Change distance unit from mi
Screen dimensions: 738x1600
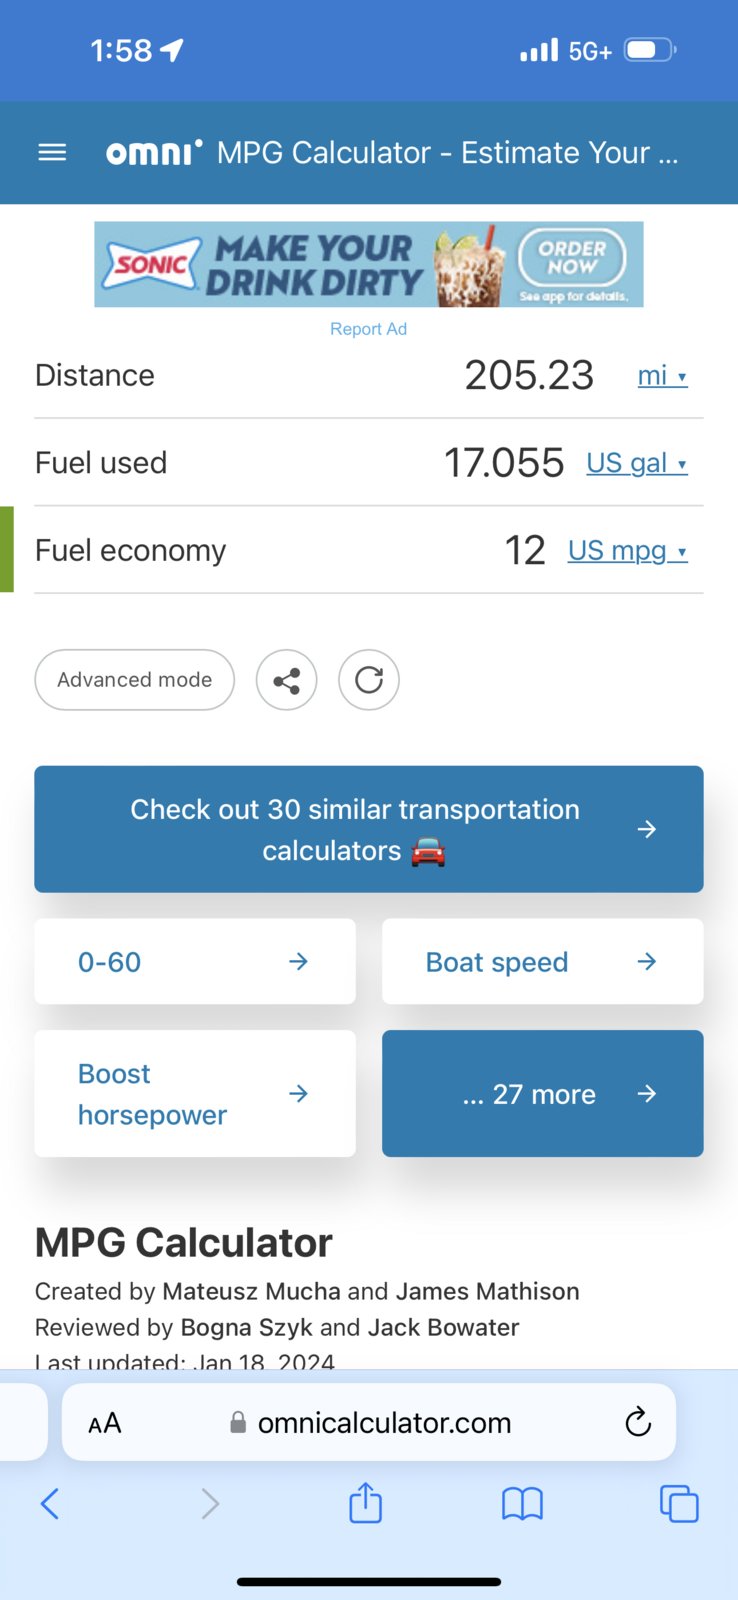click(663, 376)
